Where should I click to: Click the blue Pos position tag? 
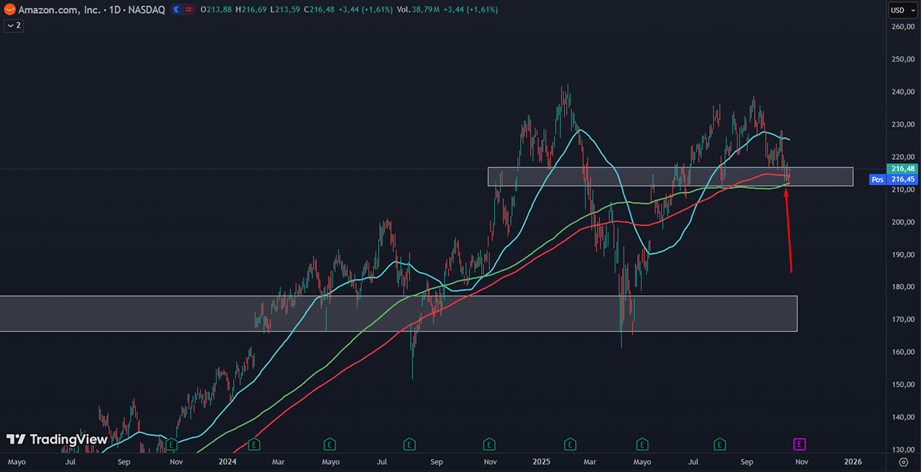(878, 180)
